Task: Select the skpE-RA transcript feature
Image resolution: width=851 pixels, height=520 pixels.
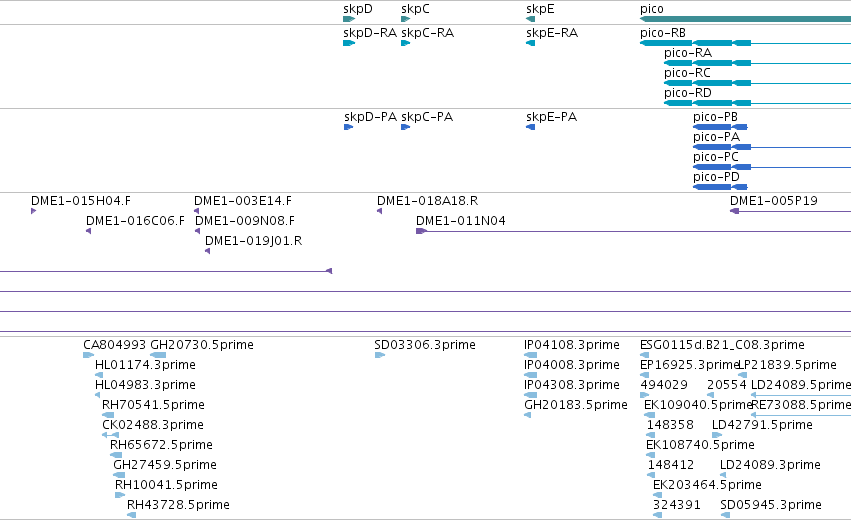Action: (530, 43)
